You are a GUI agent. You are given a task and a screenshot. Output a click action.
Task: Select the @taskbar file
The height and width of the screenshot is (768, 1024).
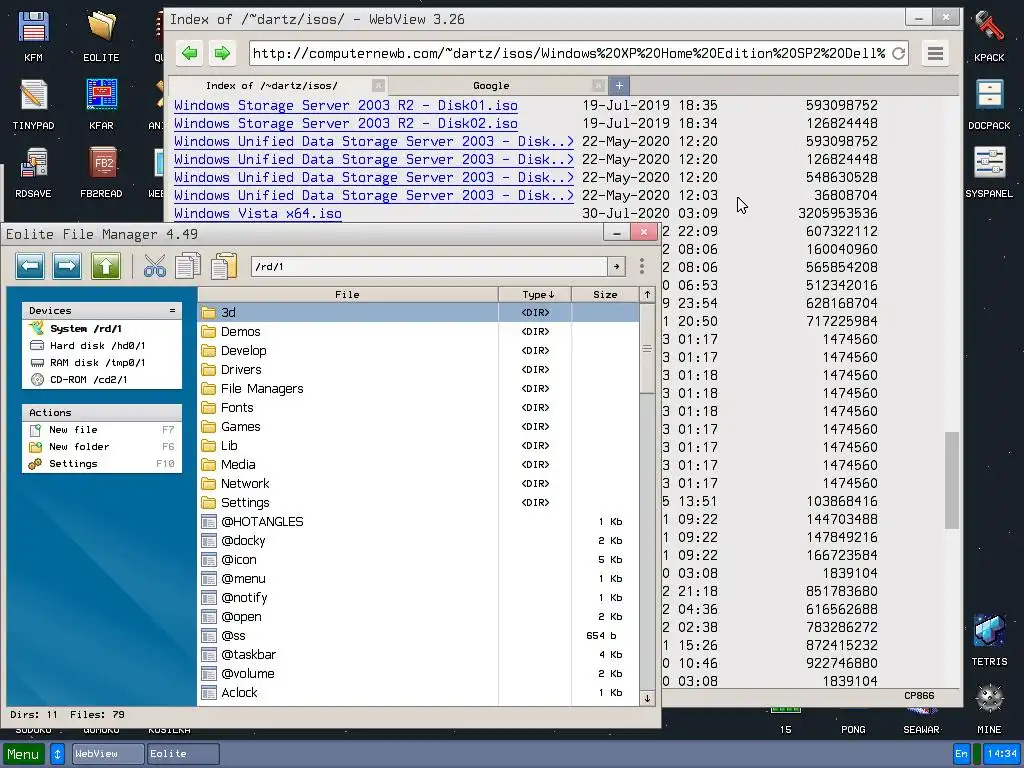coord(418,654)
